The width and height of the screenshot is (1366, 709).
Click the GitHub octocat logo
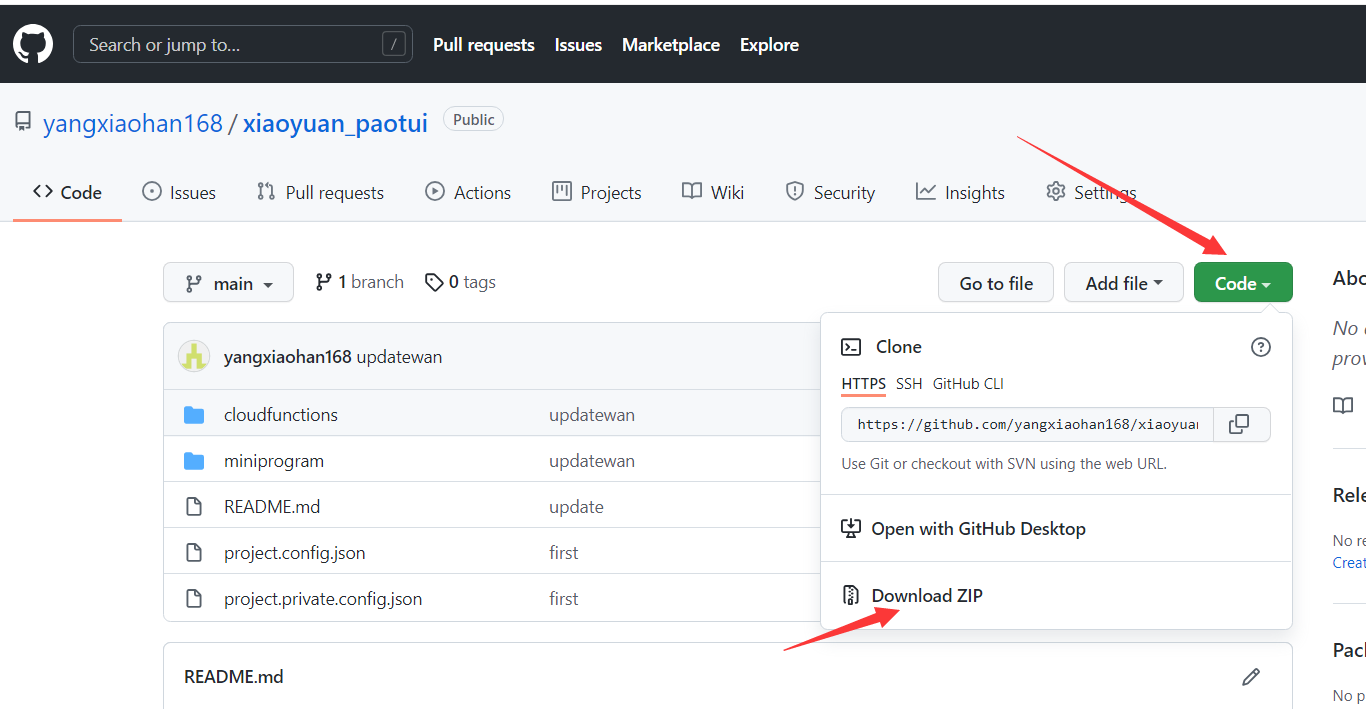(32, 45)
